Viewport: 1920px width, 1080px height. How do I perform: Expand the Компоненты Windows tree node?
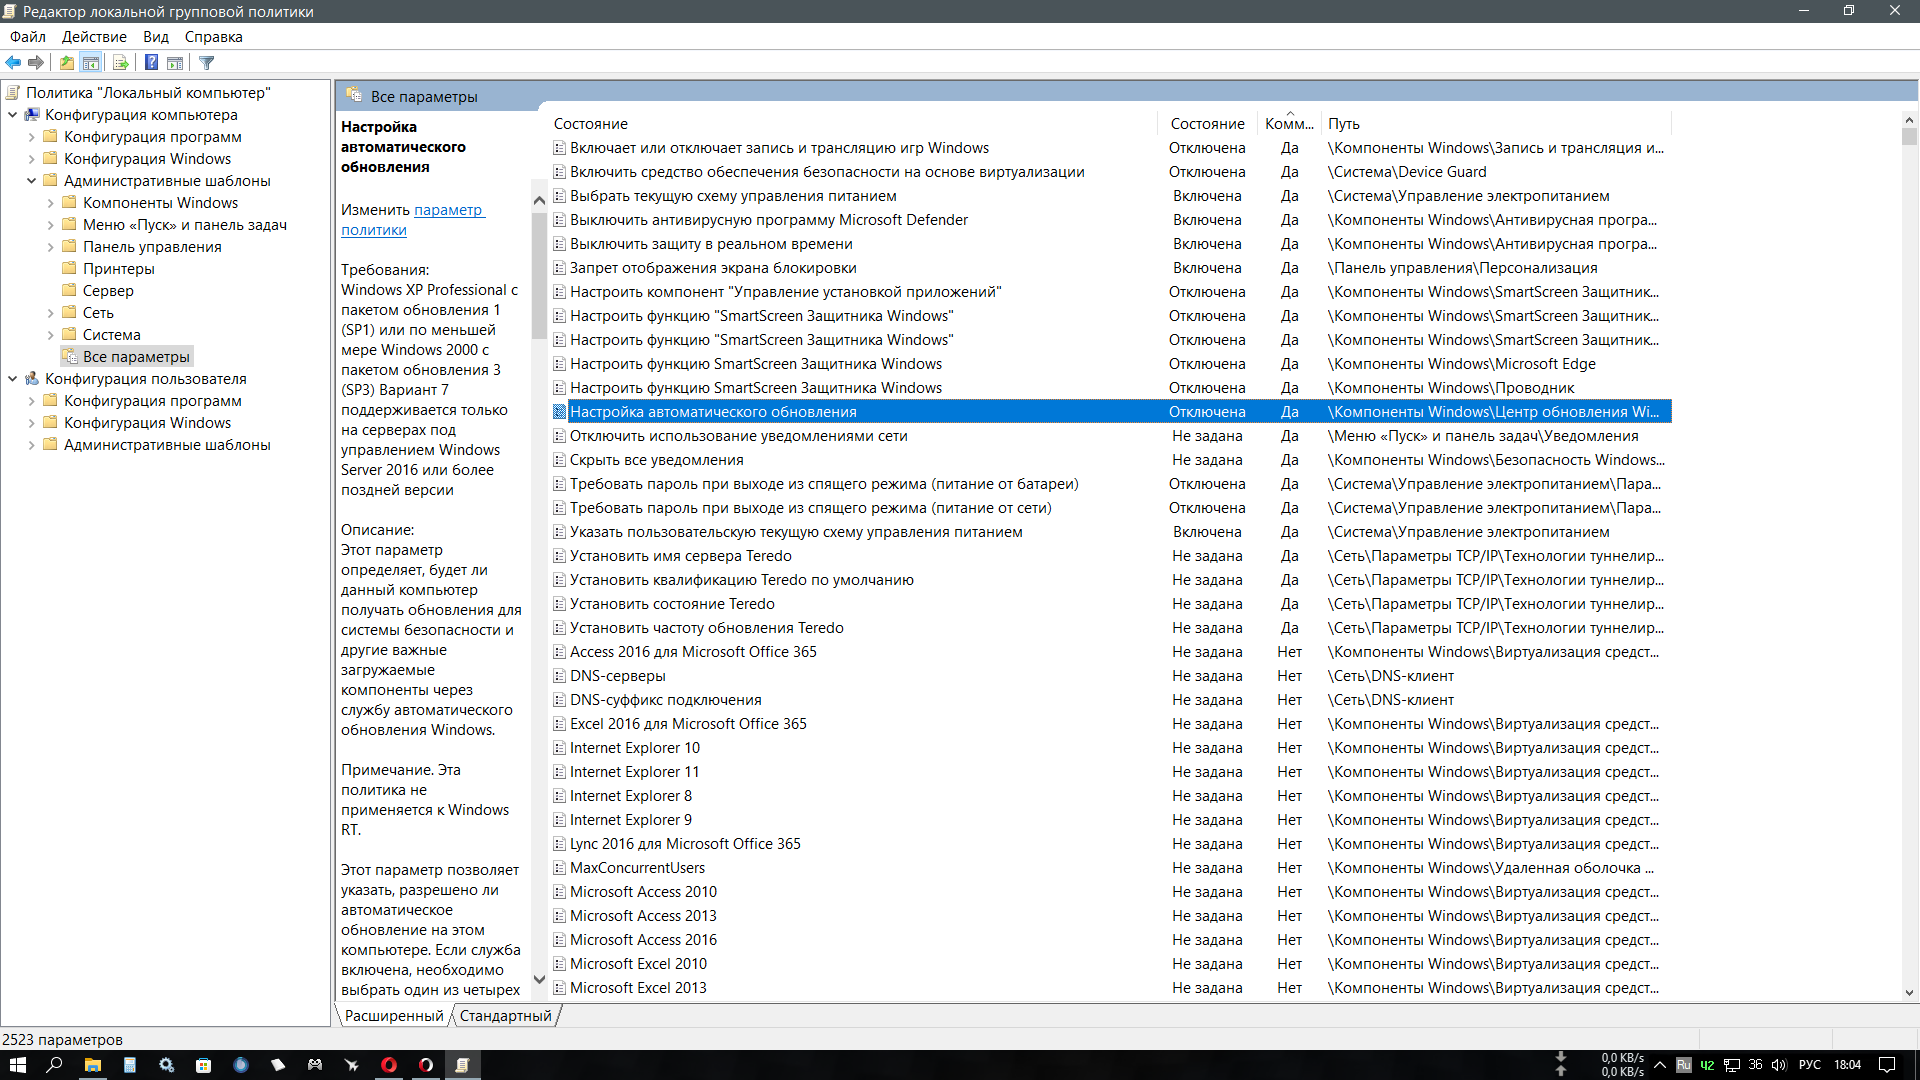50,203
